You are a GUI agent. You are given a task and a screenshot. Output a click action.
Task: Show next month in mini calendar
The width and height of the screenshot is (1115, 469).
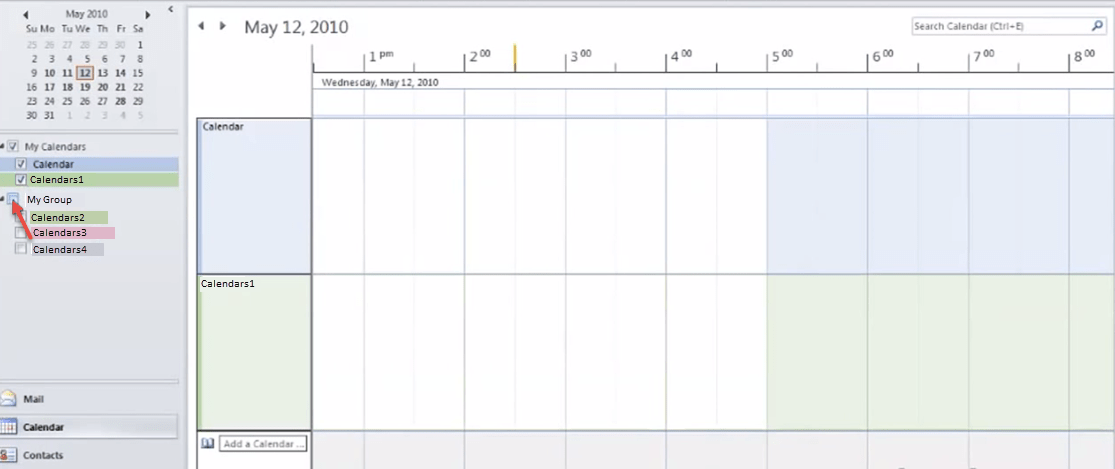148,15
